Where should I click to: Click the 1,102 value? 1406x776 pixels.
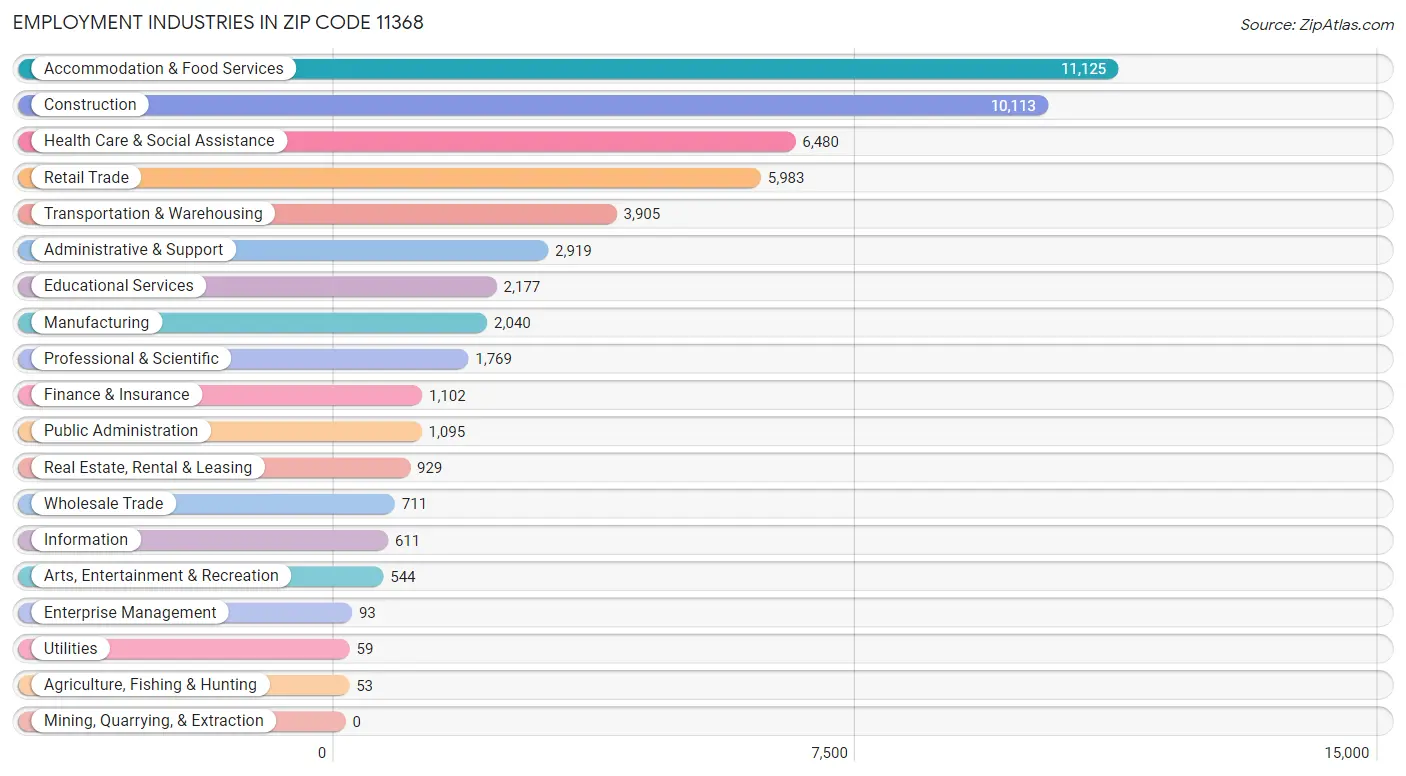click(x=447, y=396)
